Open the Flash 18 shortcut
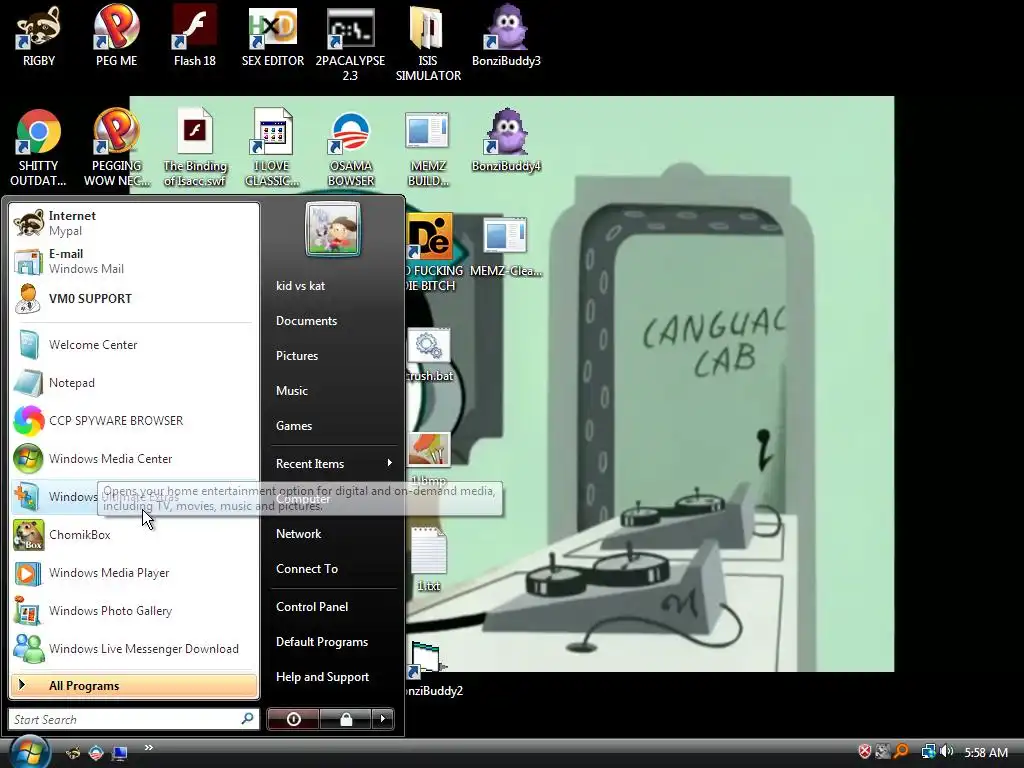 [x=195, y=36]
